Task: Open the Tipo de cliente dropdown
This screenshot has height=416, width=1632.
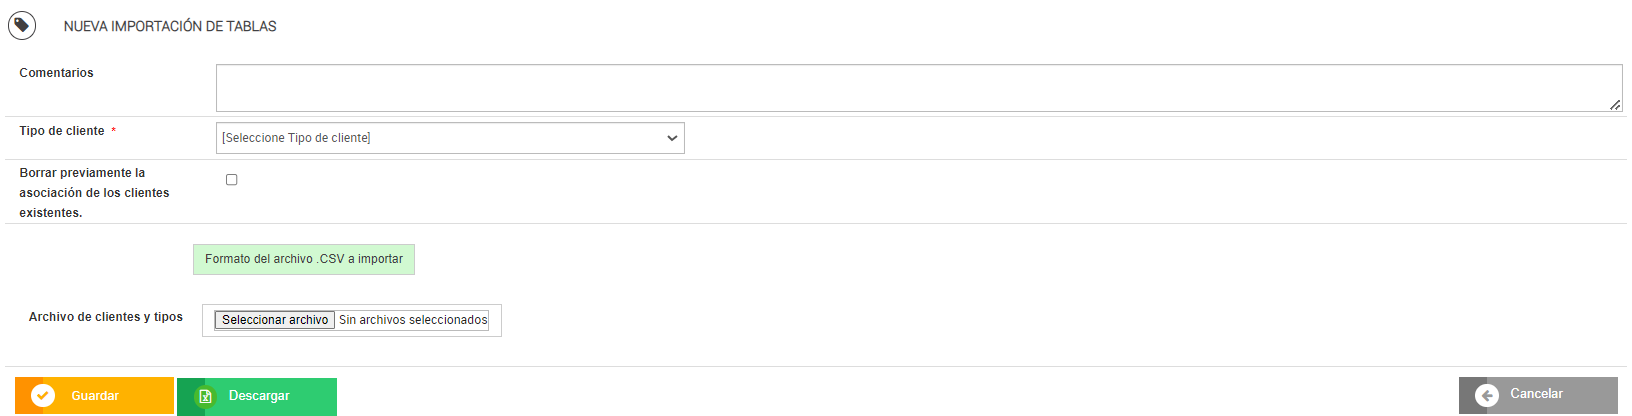Action: tap(450, 138)
